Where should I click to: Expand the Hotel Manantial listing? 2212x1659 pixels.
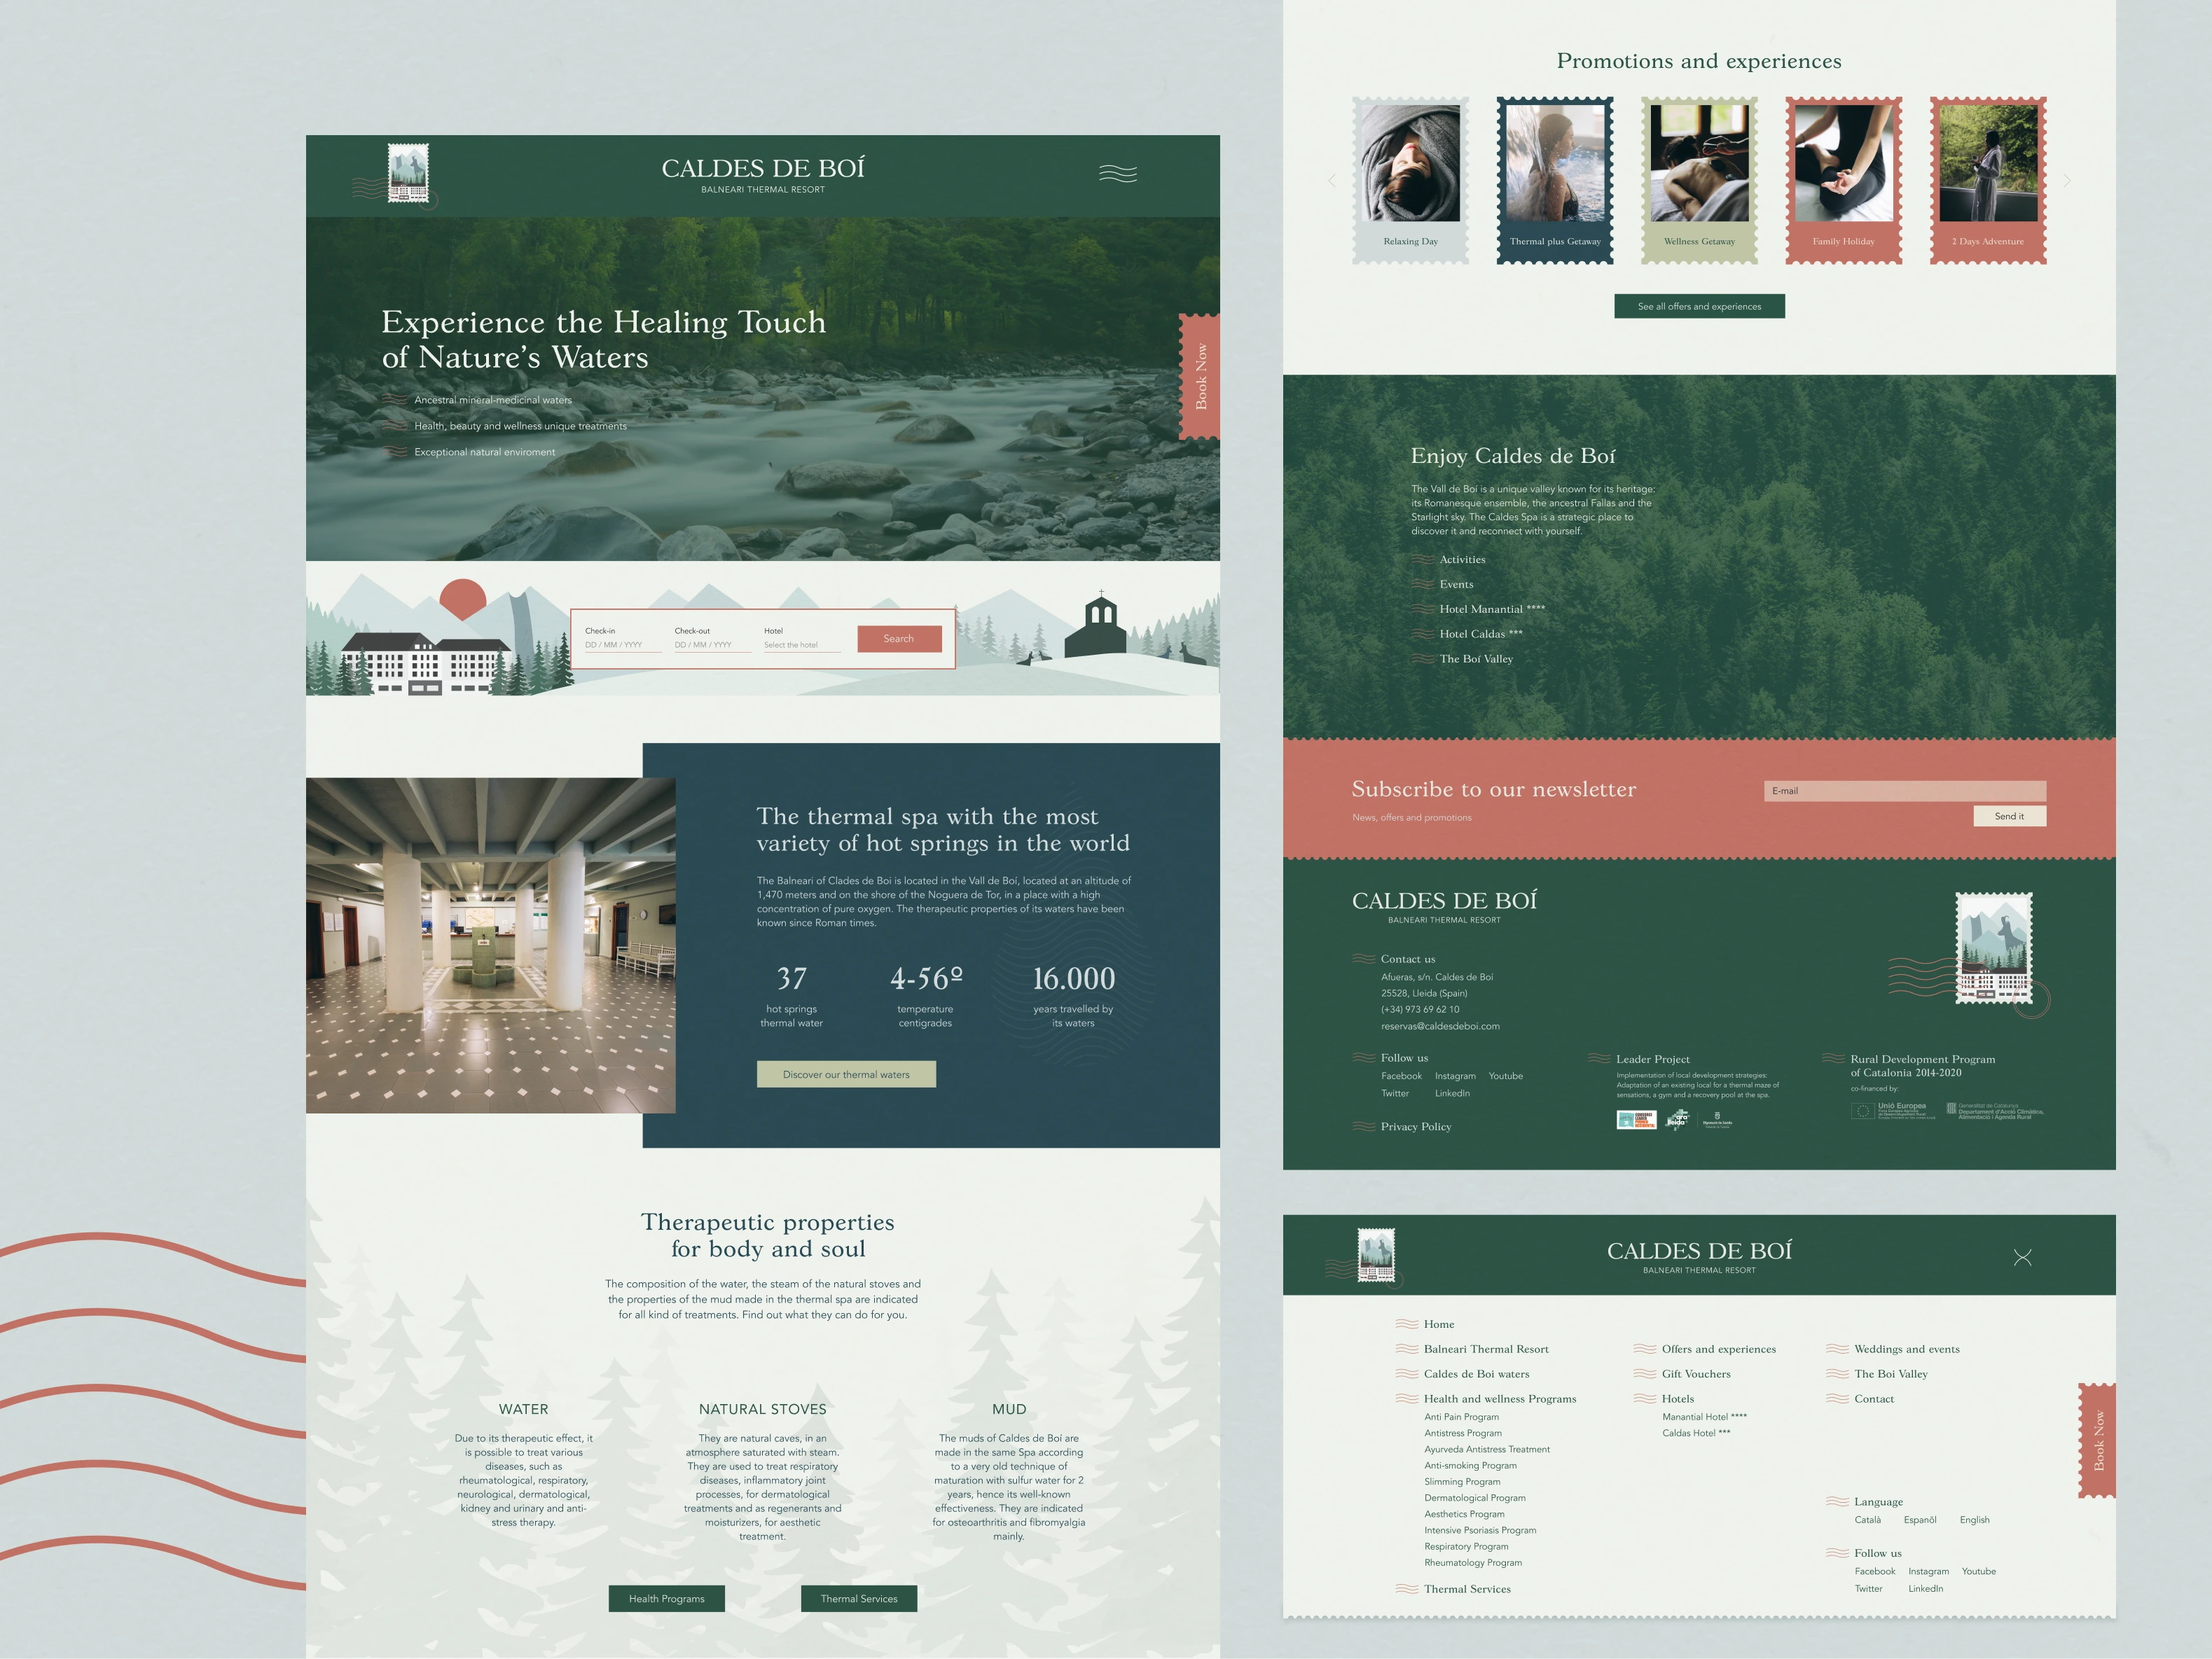pos(1492,608)
